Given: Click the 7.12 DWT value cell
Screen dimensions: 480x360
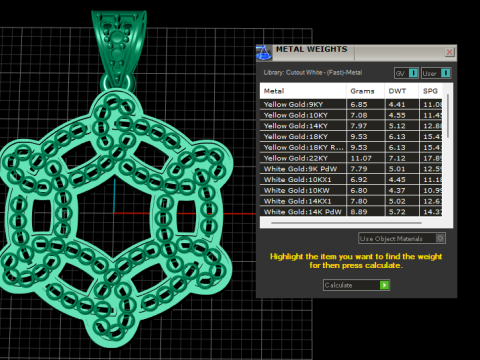Looking at the screenshot, I should tap(401, 158).
